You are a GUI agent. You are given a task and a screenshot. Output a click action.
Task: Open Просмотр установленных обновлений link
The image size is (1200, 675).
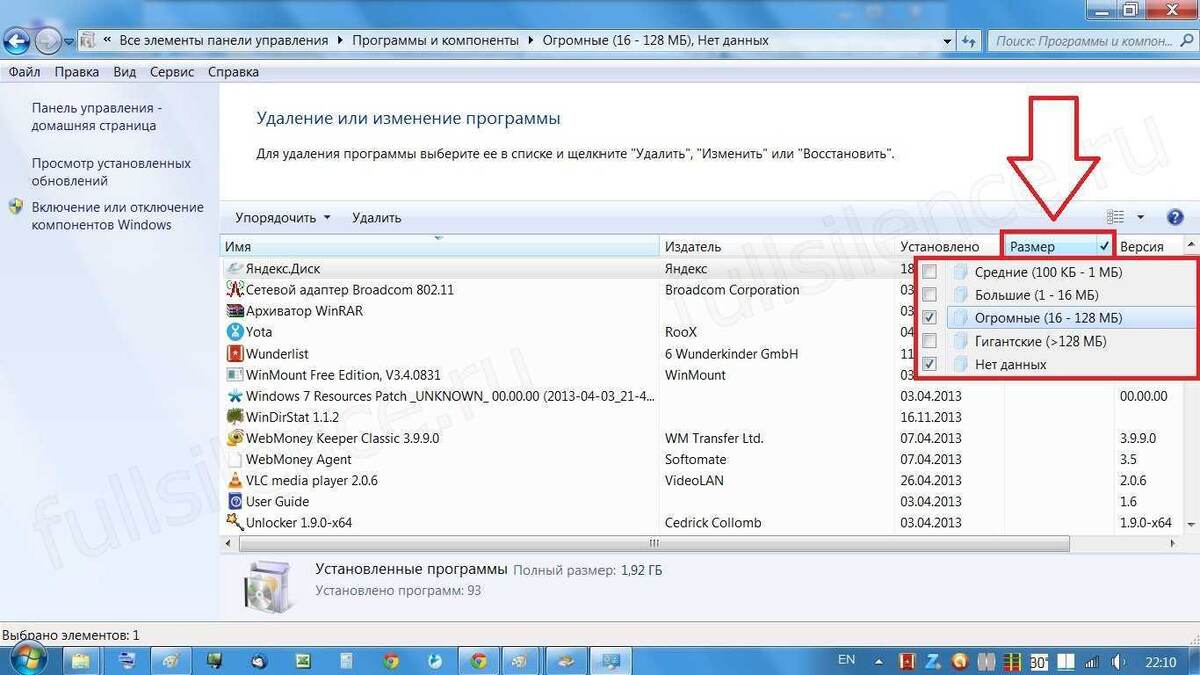[x=111, y=172]
